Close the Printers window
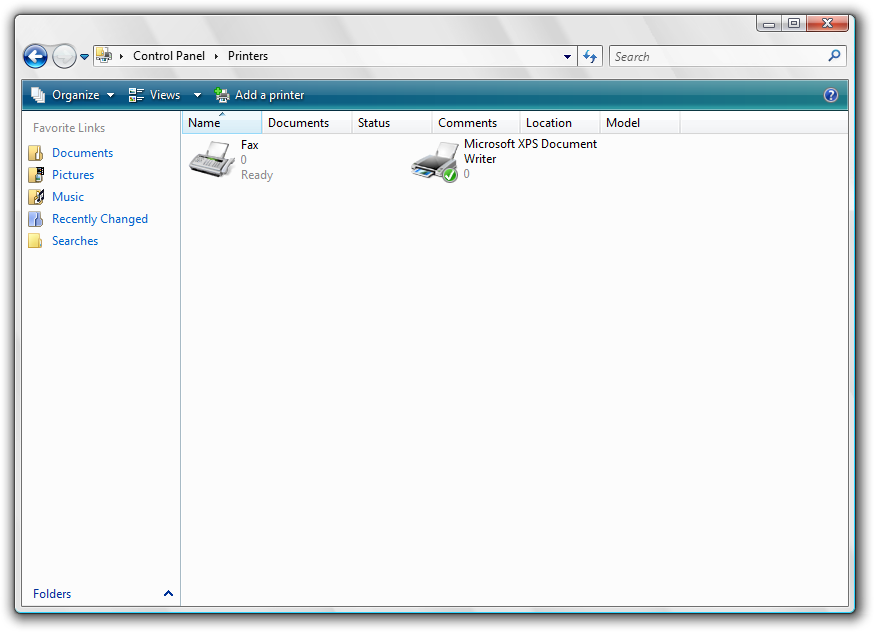The image size is (874, 632). [x=828, y=23]
